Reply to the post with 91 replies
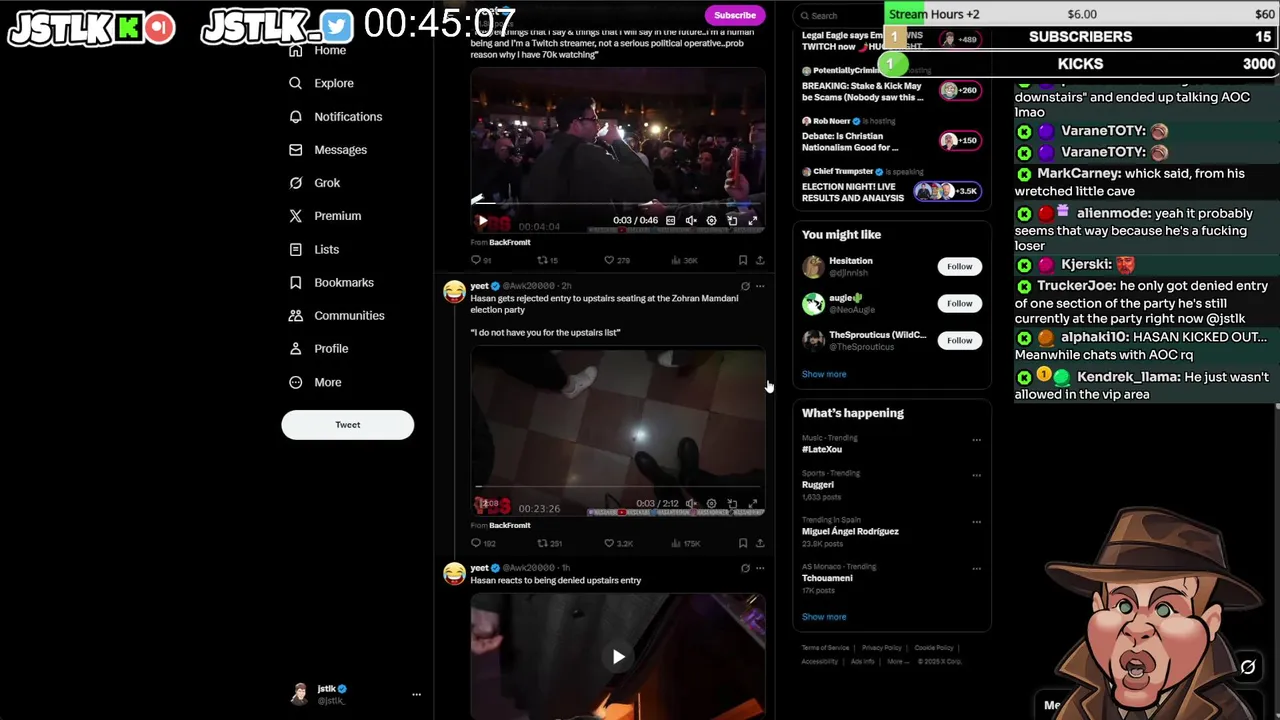 (481, 260)
